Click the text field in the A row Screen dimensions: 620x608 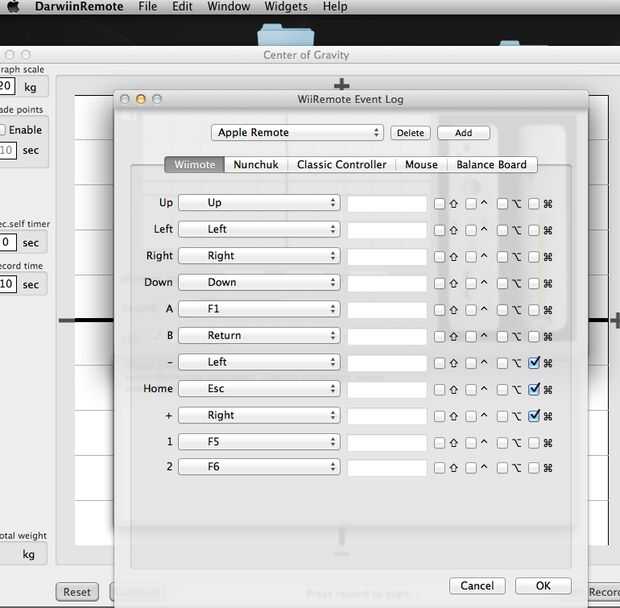tap(387, 310)
